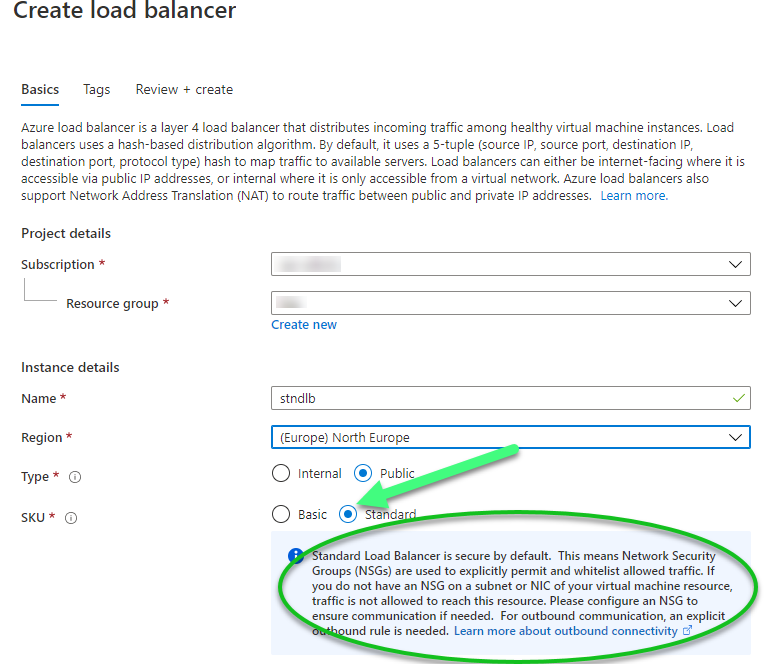This screenshot has height=664, width=778.
Task: Show the Type info tooltip icon
Action: coord(75,477)
